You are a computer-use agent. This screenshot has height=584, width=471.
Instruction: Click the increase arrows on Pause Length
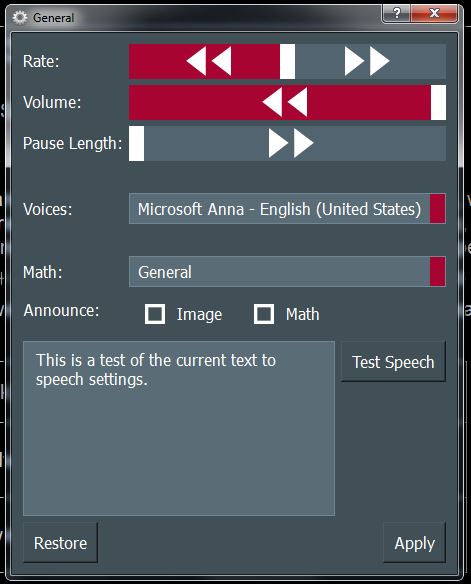click(291, 143)
